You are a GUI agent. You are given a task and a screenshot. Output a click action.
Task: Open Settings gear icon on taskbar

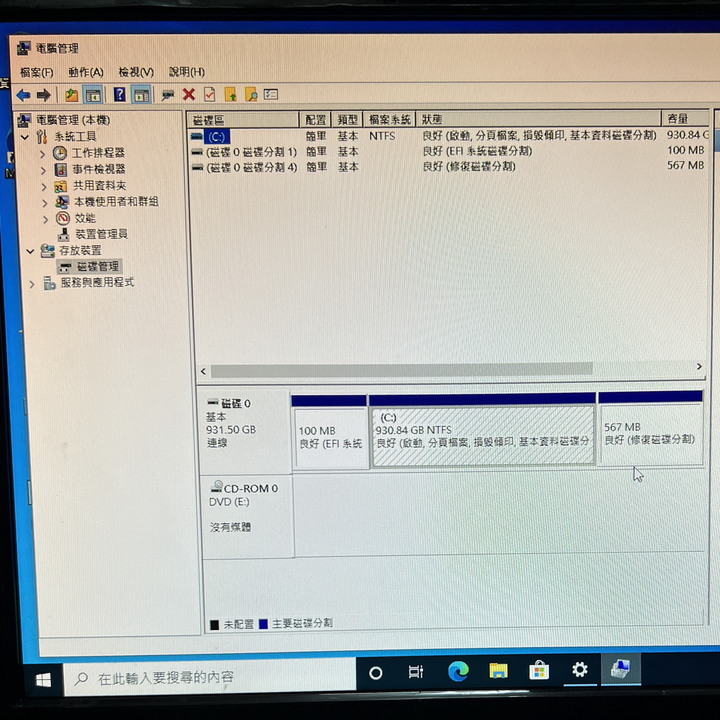click(x=579, y=669)
